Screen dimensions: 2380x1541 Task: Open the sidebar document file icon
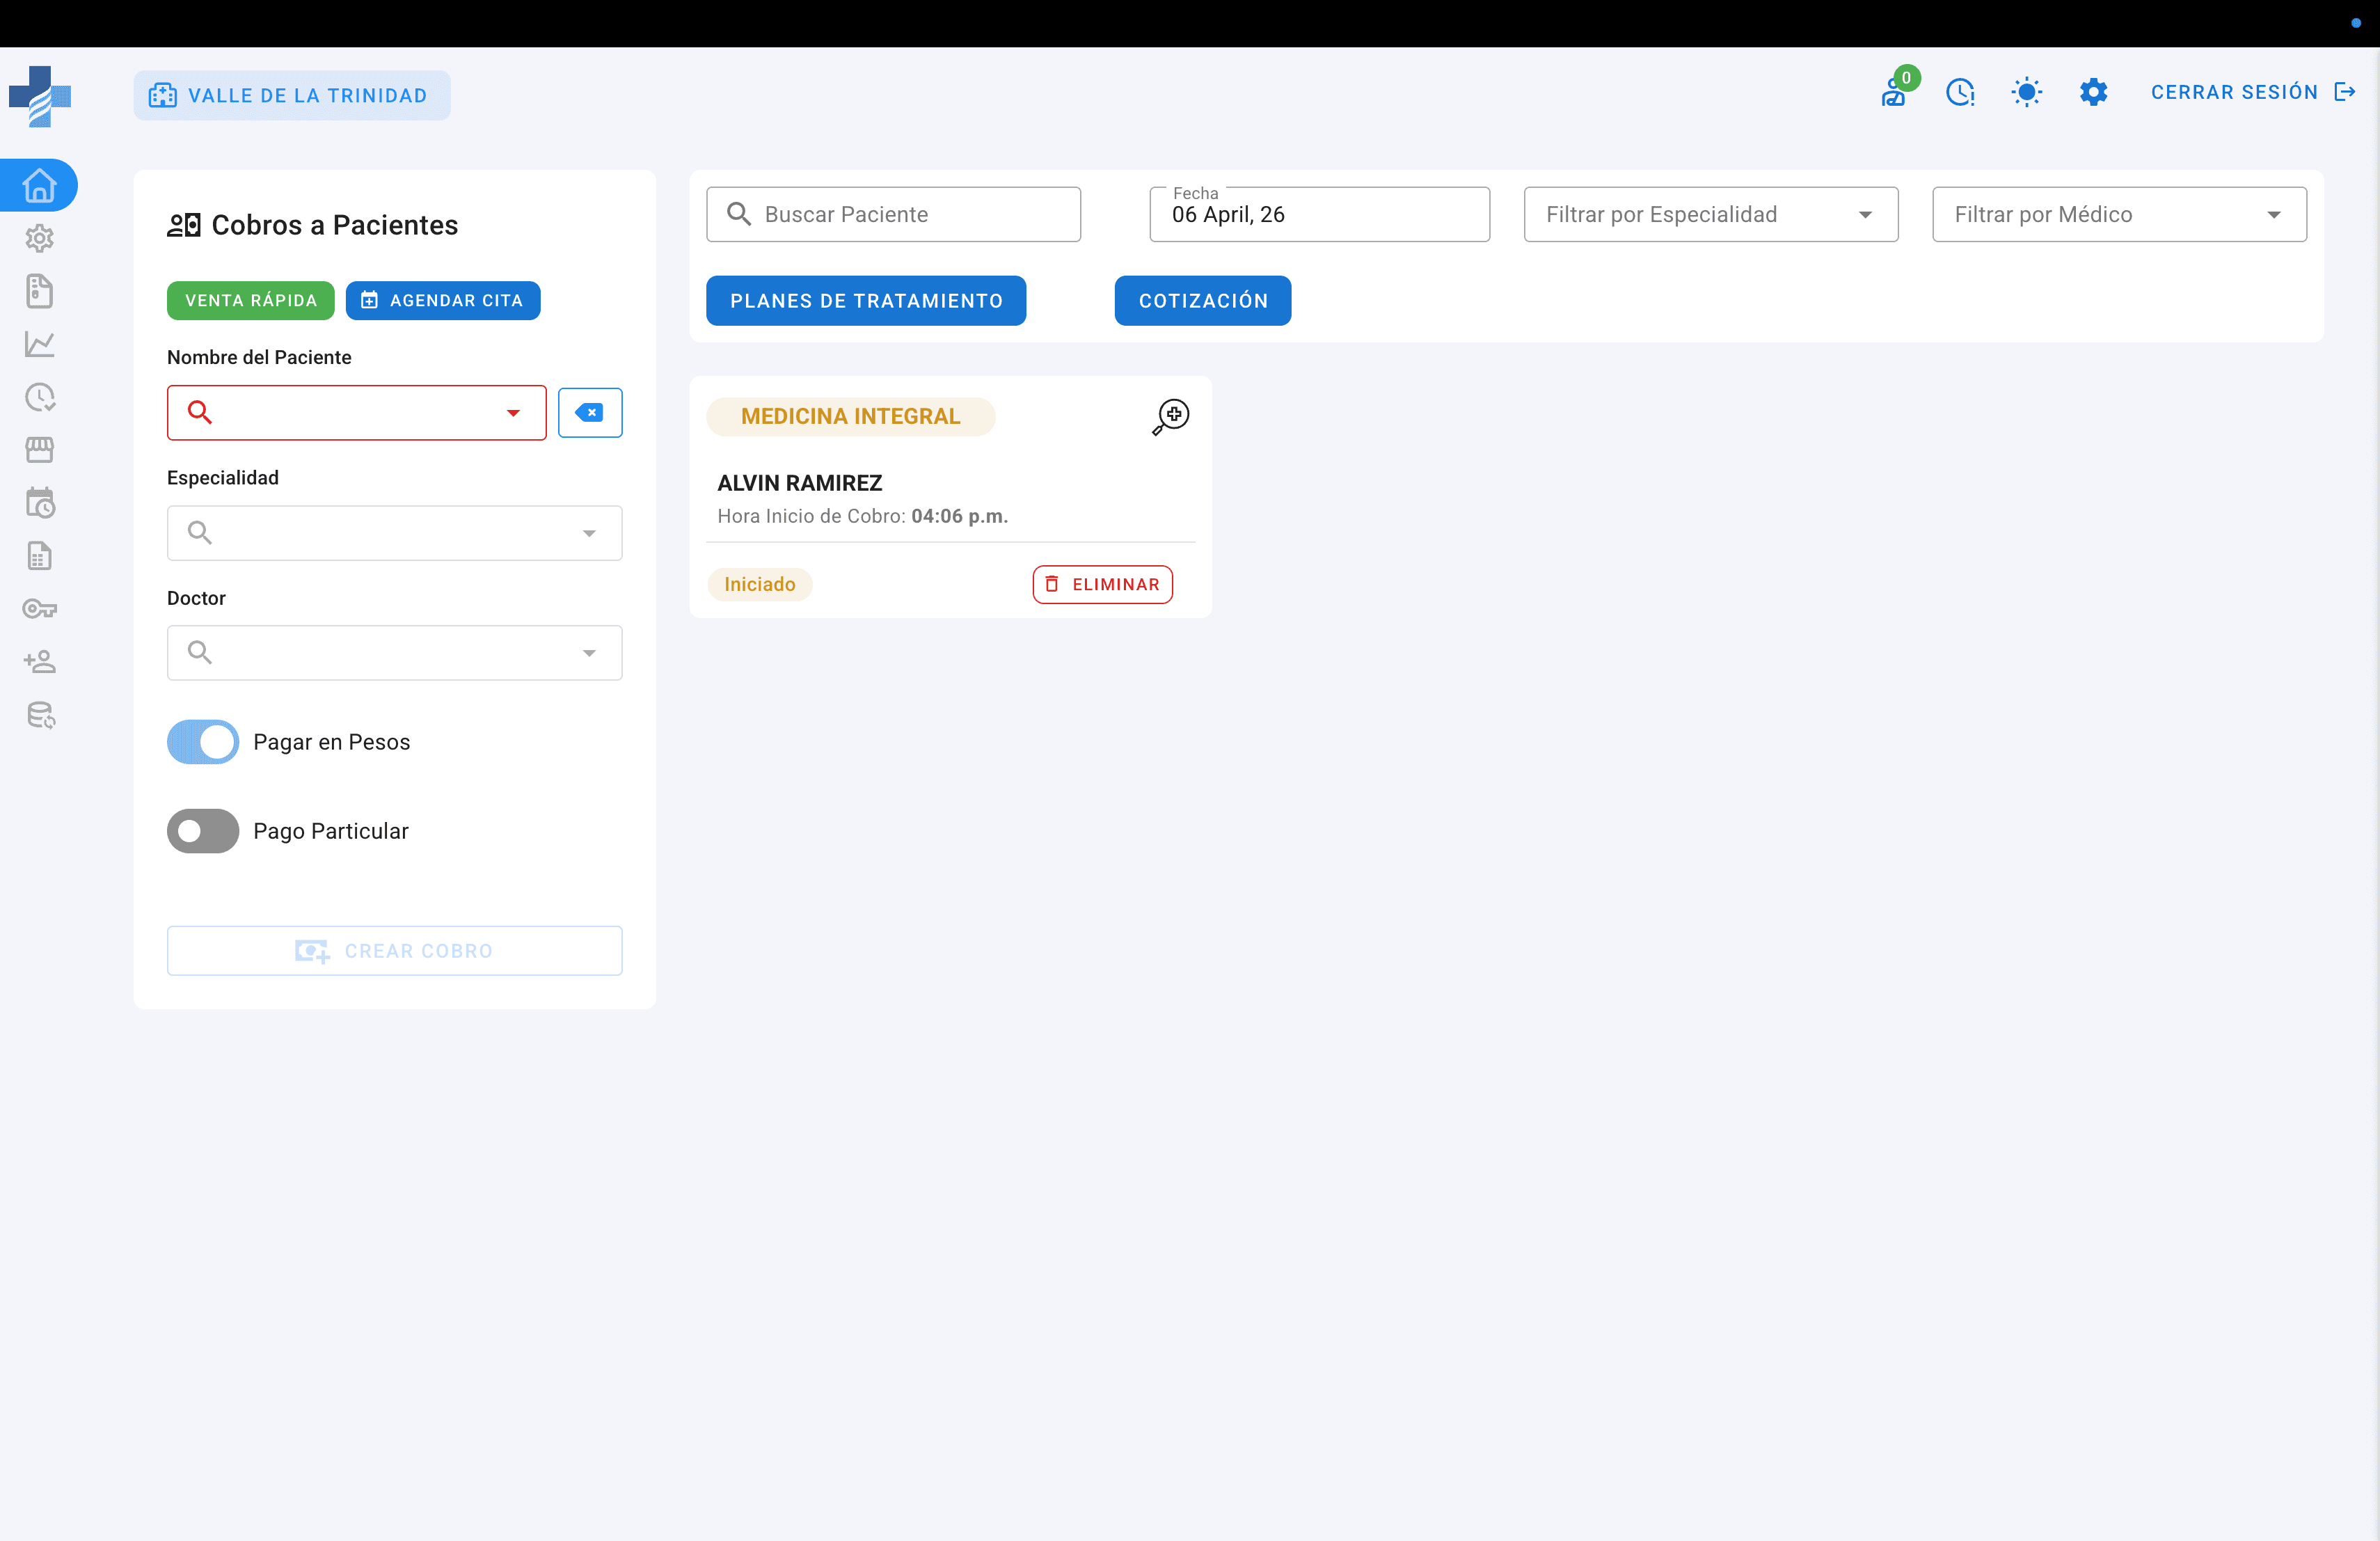pos(39,291)
